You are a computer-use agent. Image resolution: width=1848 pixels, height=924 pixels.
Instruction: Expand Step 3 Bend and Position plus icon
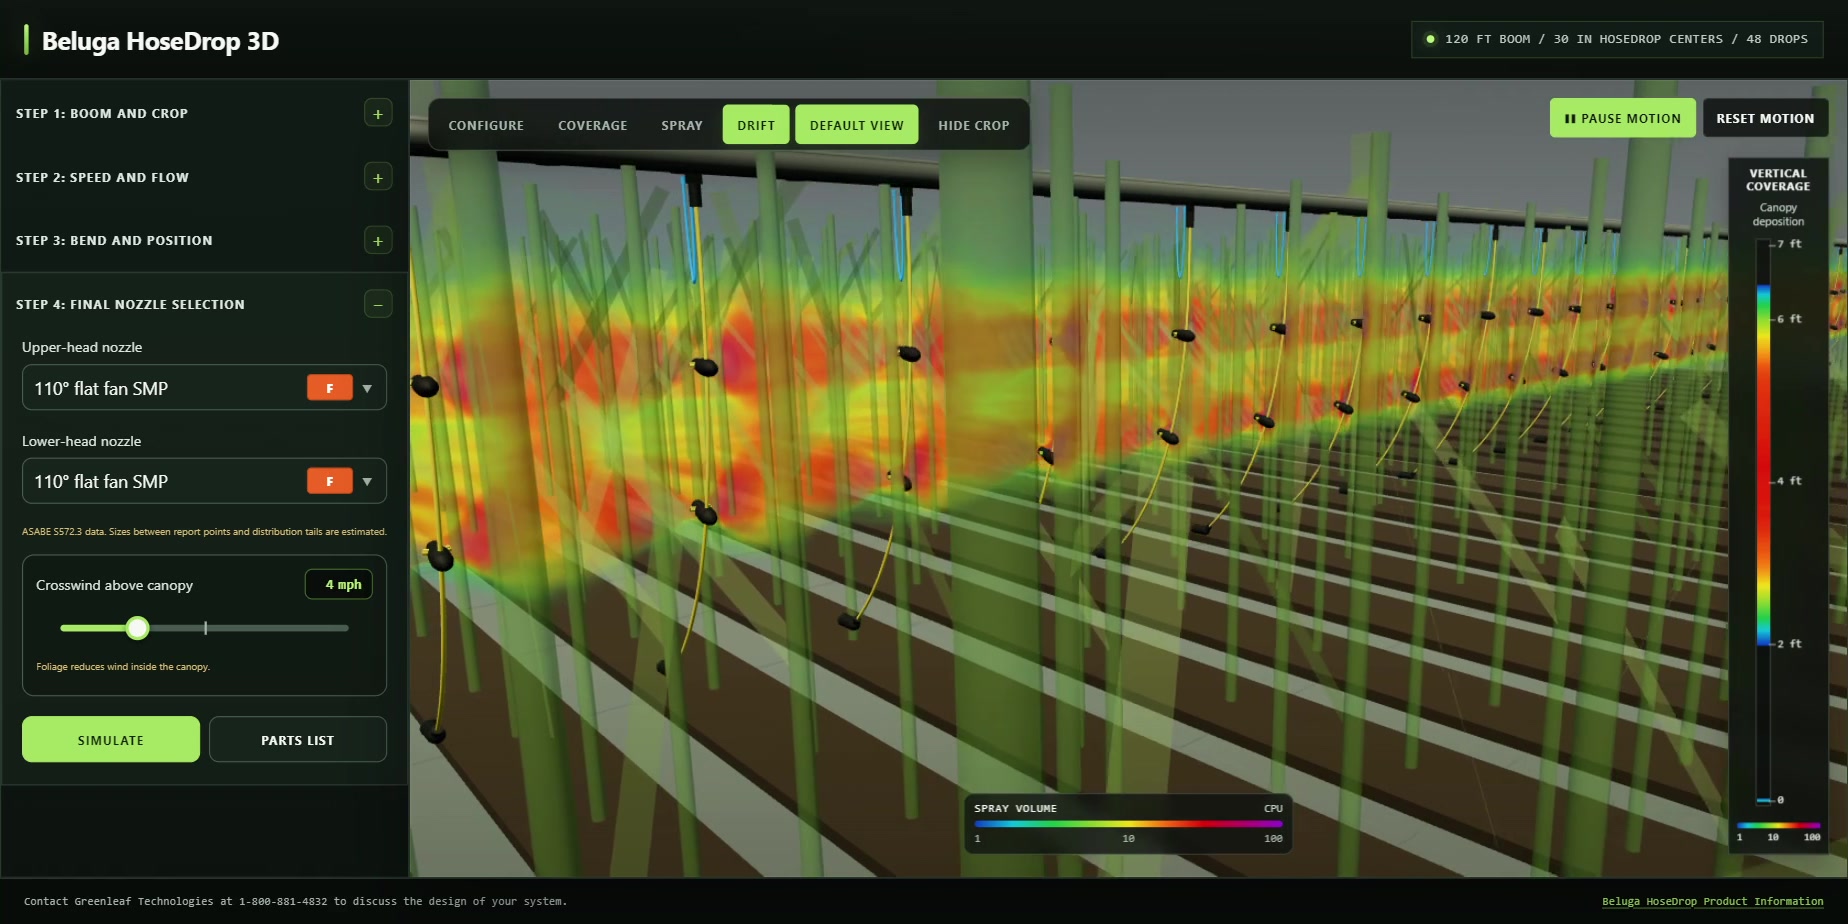[x=378, y=241]
